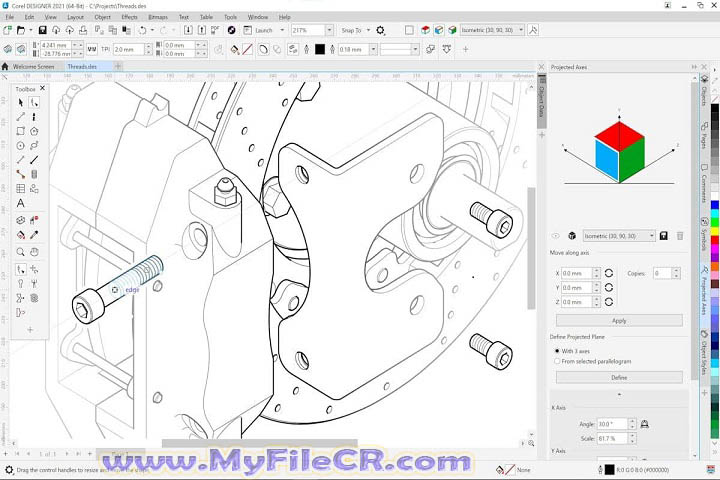Select the Thread cylinder tool in Toolbox
The image size is (720, 480).
(x=34, y=174)
